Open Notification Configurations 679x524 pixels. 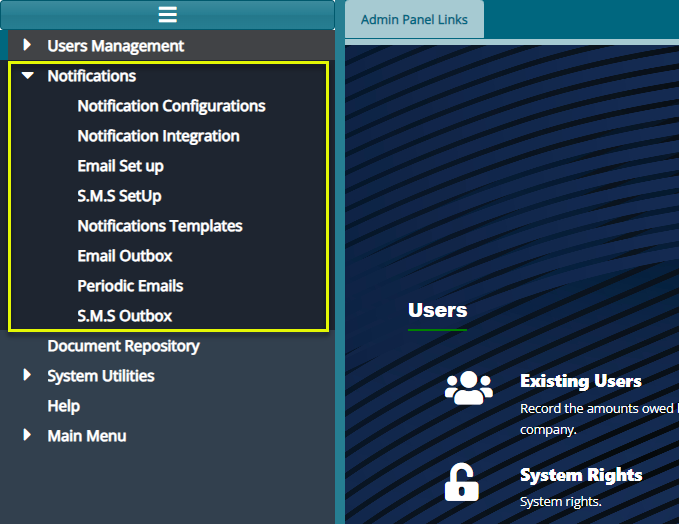coord(171,106)
